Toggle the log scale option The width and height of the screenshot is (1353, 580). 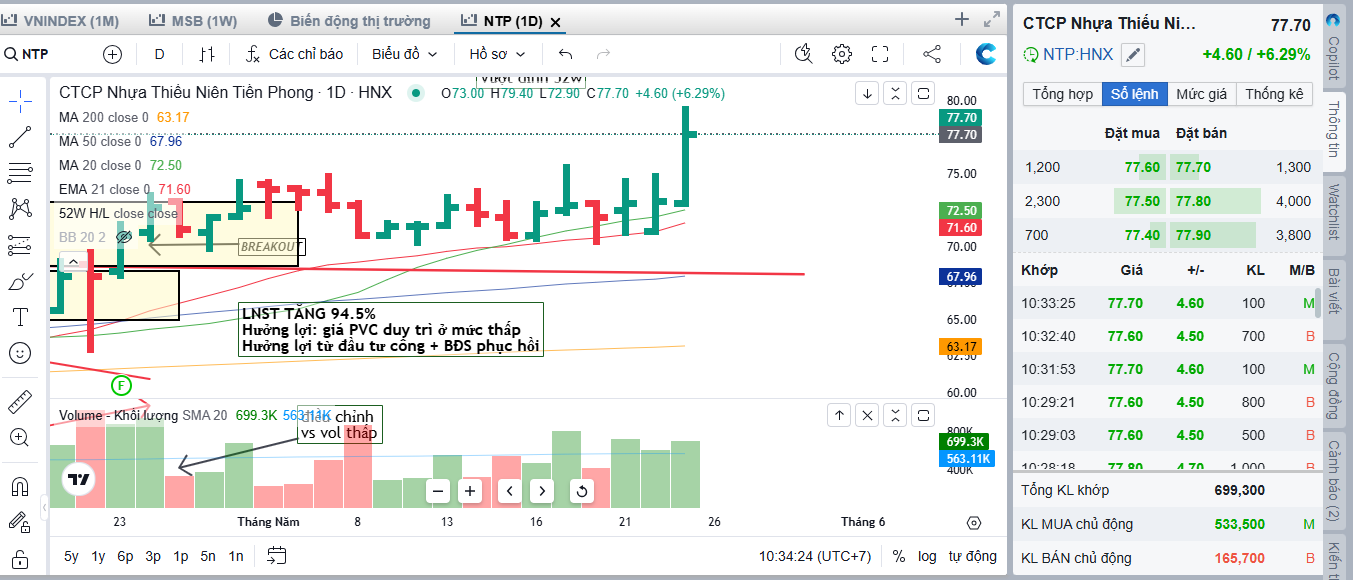(x=927, y=556)
